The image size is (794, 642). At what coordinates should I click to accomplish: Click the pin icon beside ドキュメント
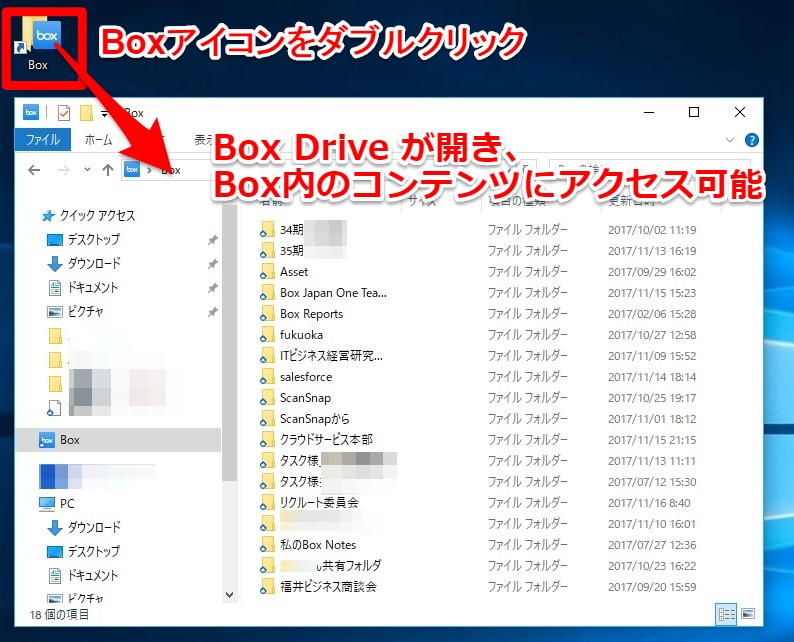pyautogui.click(x=213, y=288)
